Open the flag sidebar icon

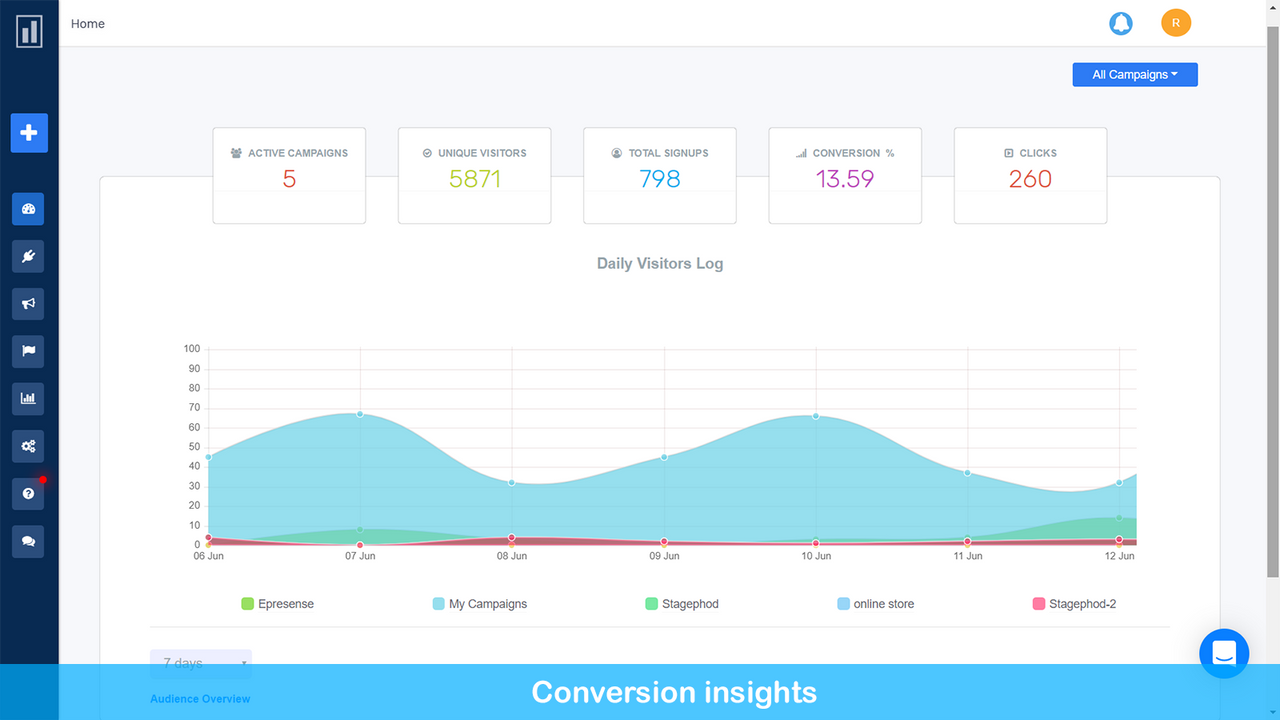coord(28,351)
